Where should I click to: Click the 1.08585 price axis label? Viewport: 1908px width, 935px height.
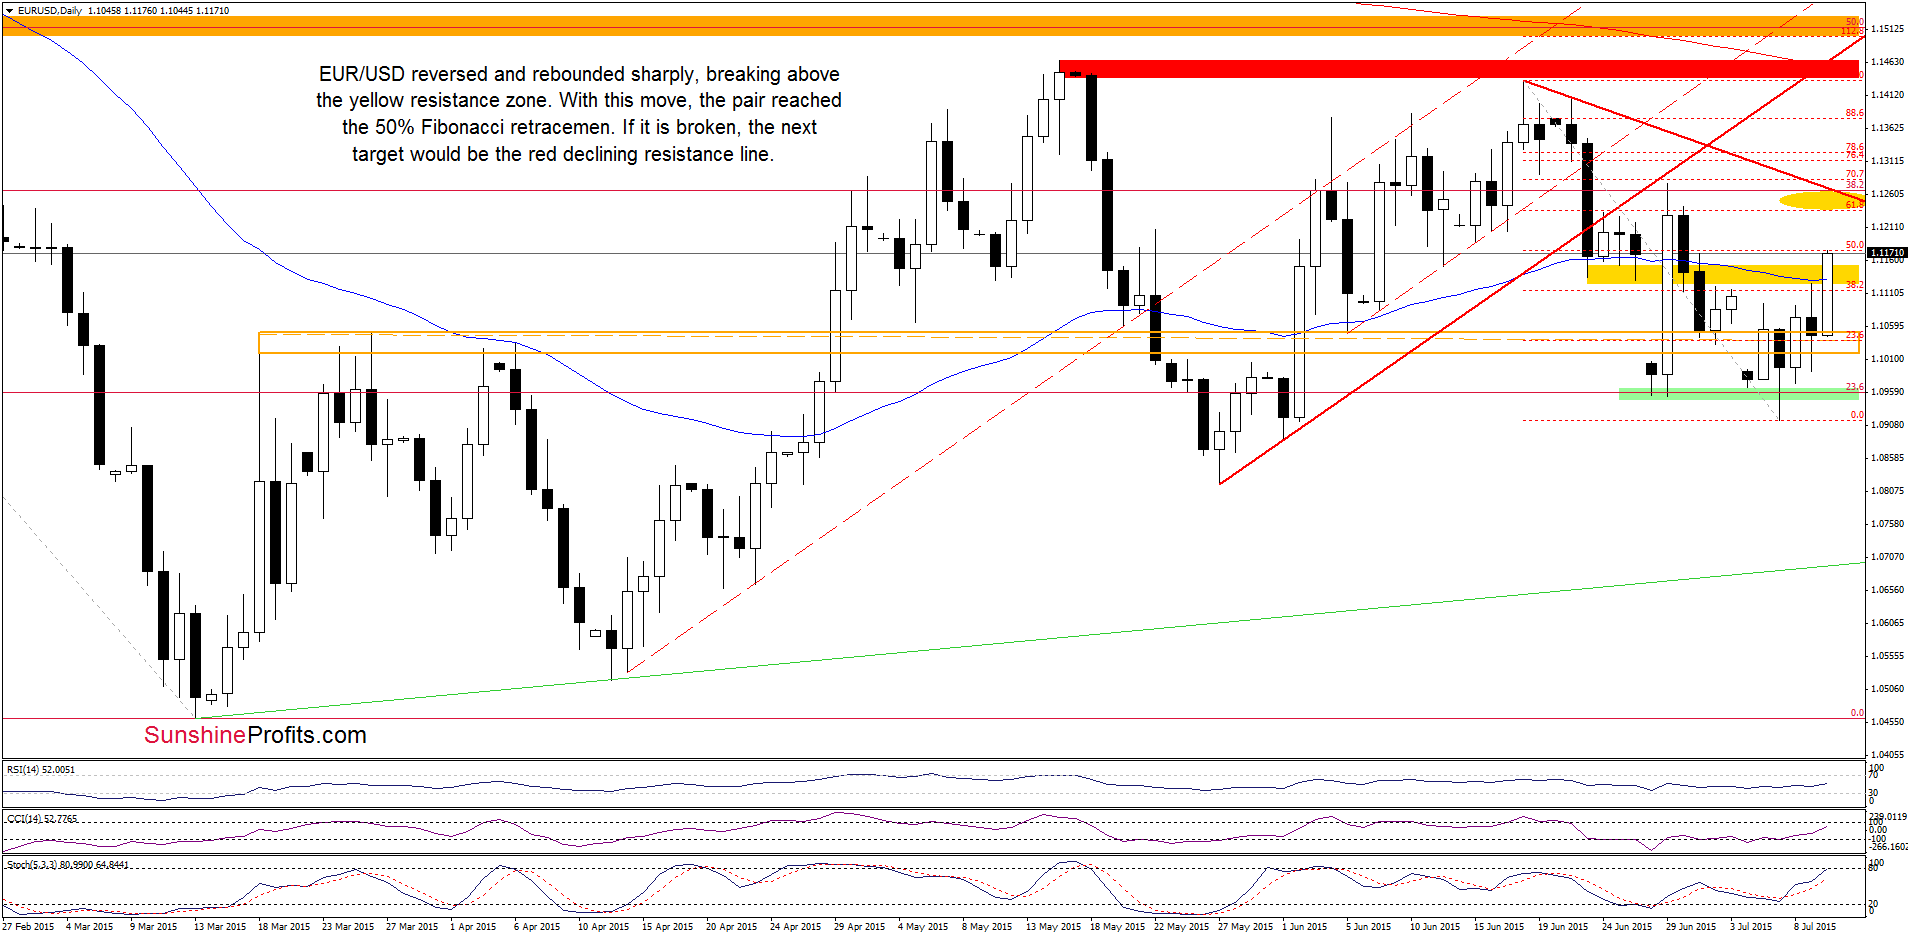1887,458
